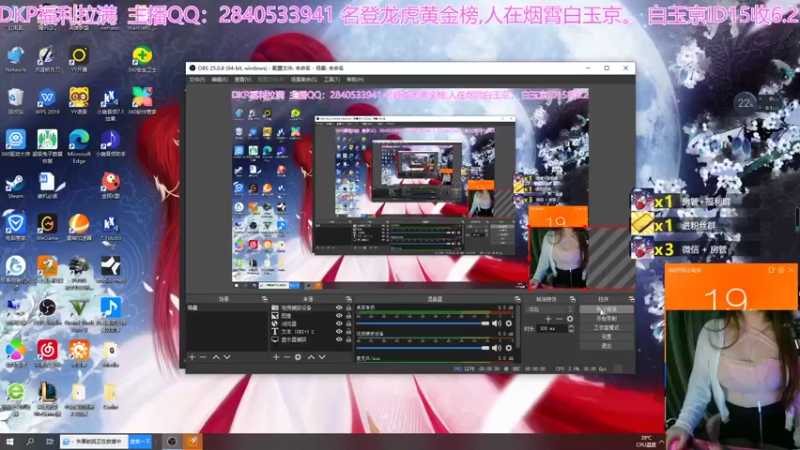Adjust the desktop audio volume slider

click(x=422, y=323)
